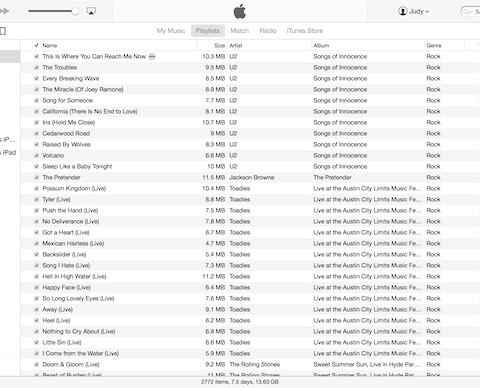Screen dimensions: 480x388
Task: Select Sleep Like a Baby Tonight
Action: click(77, 166)
